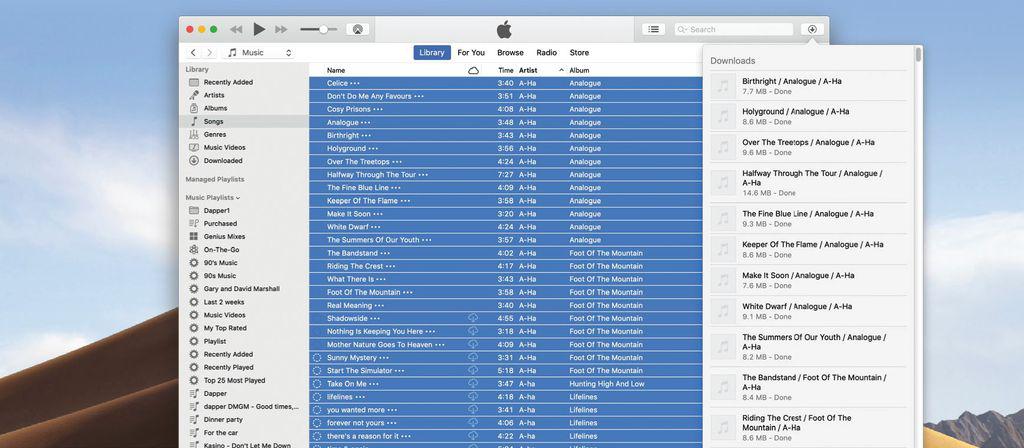The height and width of the screenshot is (448, 1024).
Task: Open the more options dots for Celice
Action: 355,83
